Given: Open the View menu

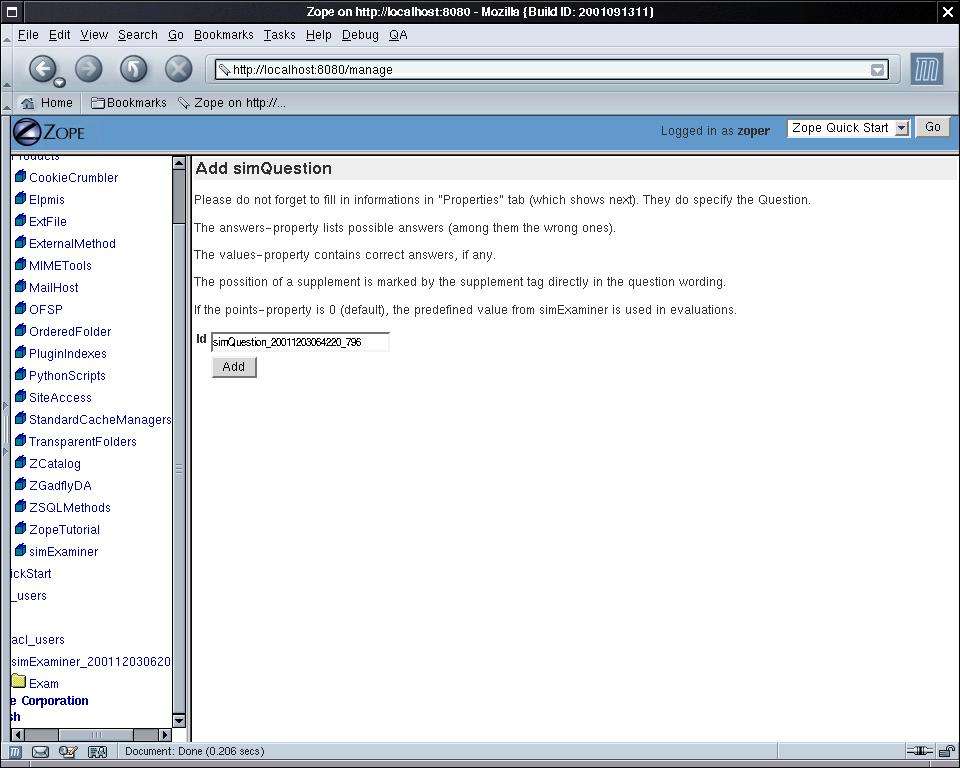Looking at the screenshot, I should click(94, 35).
